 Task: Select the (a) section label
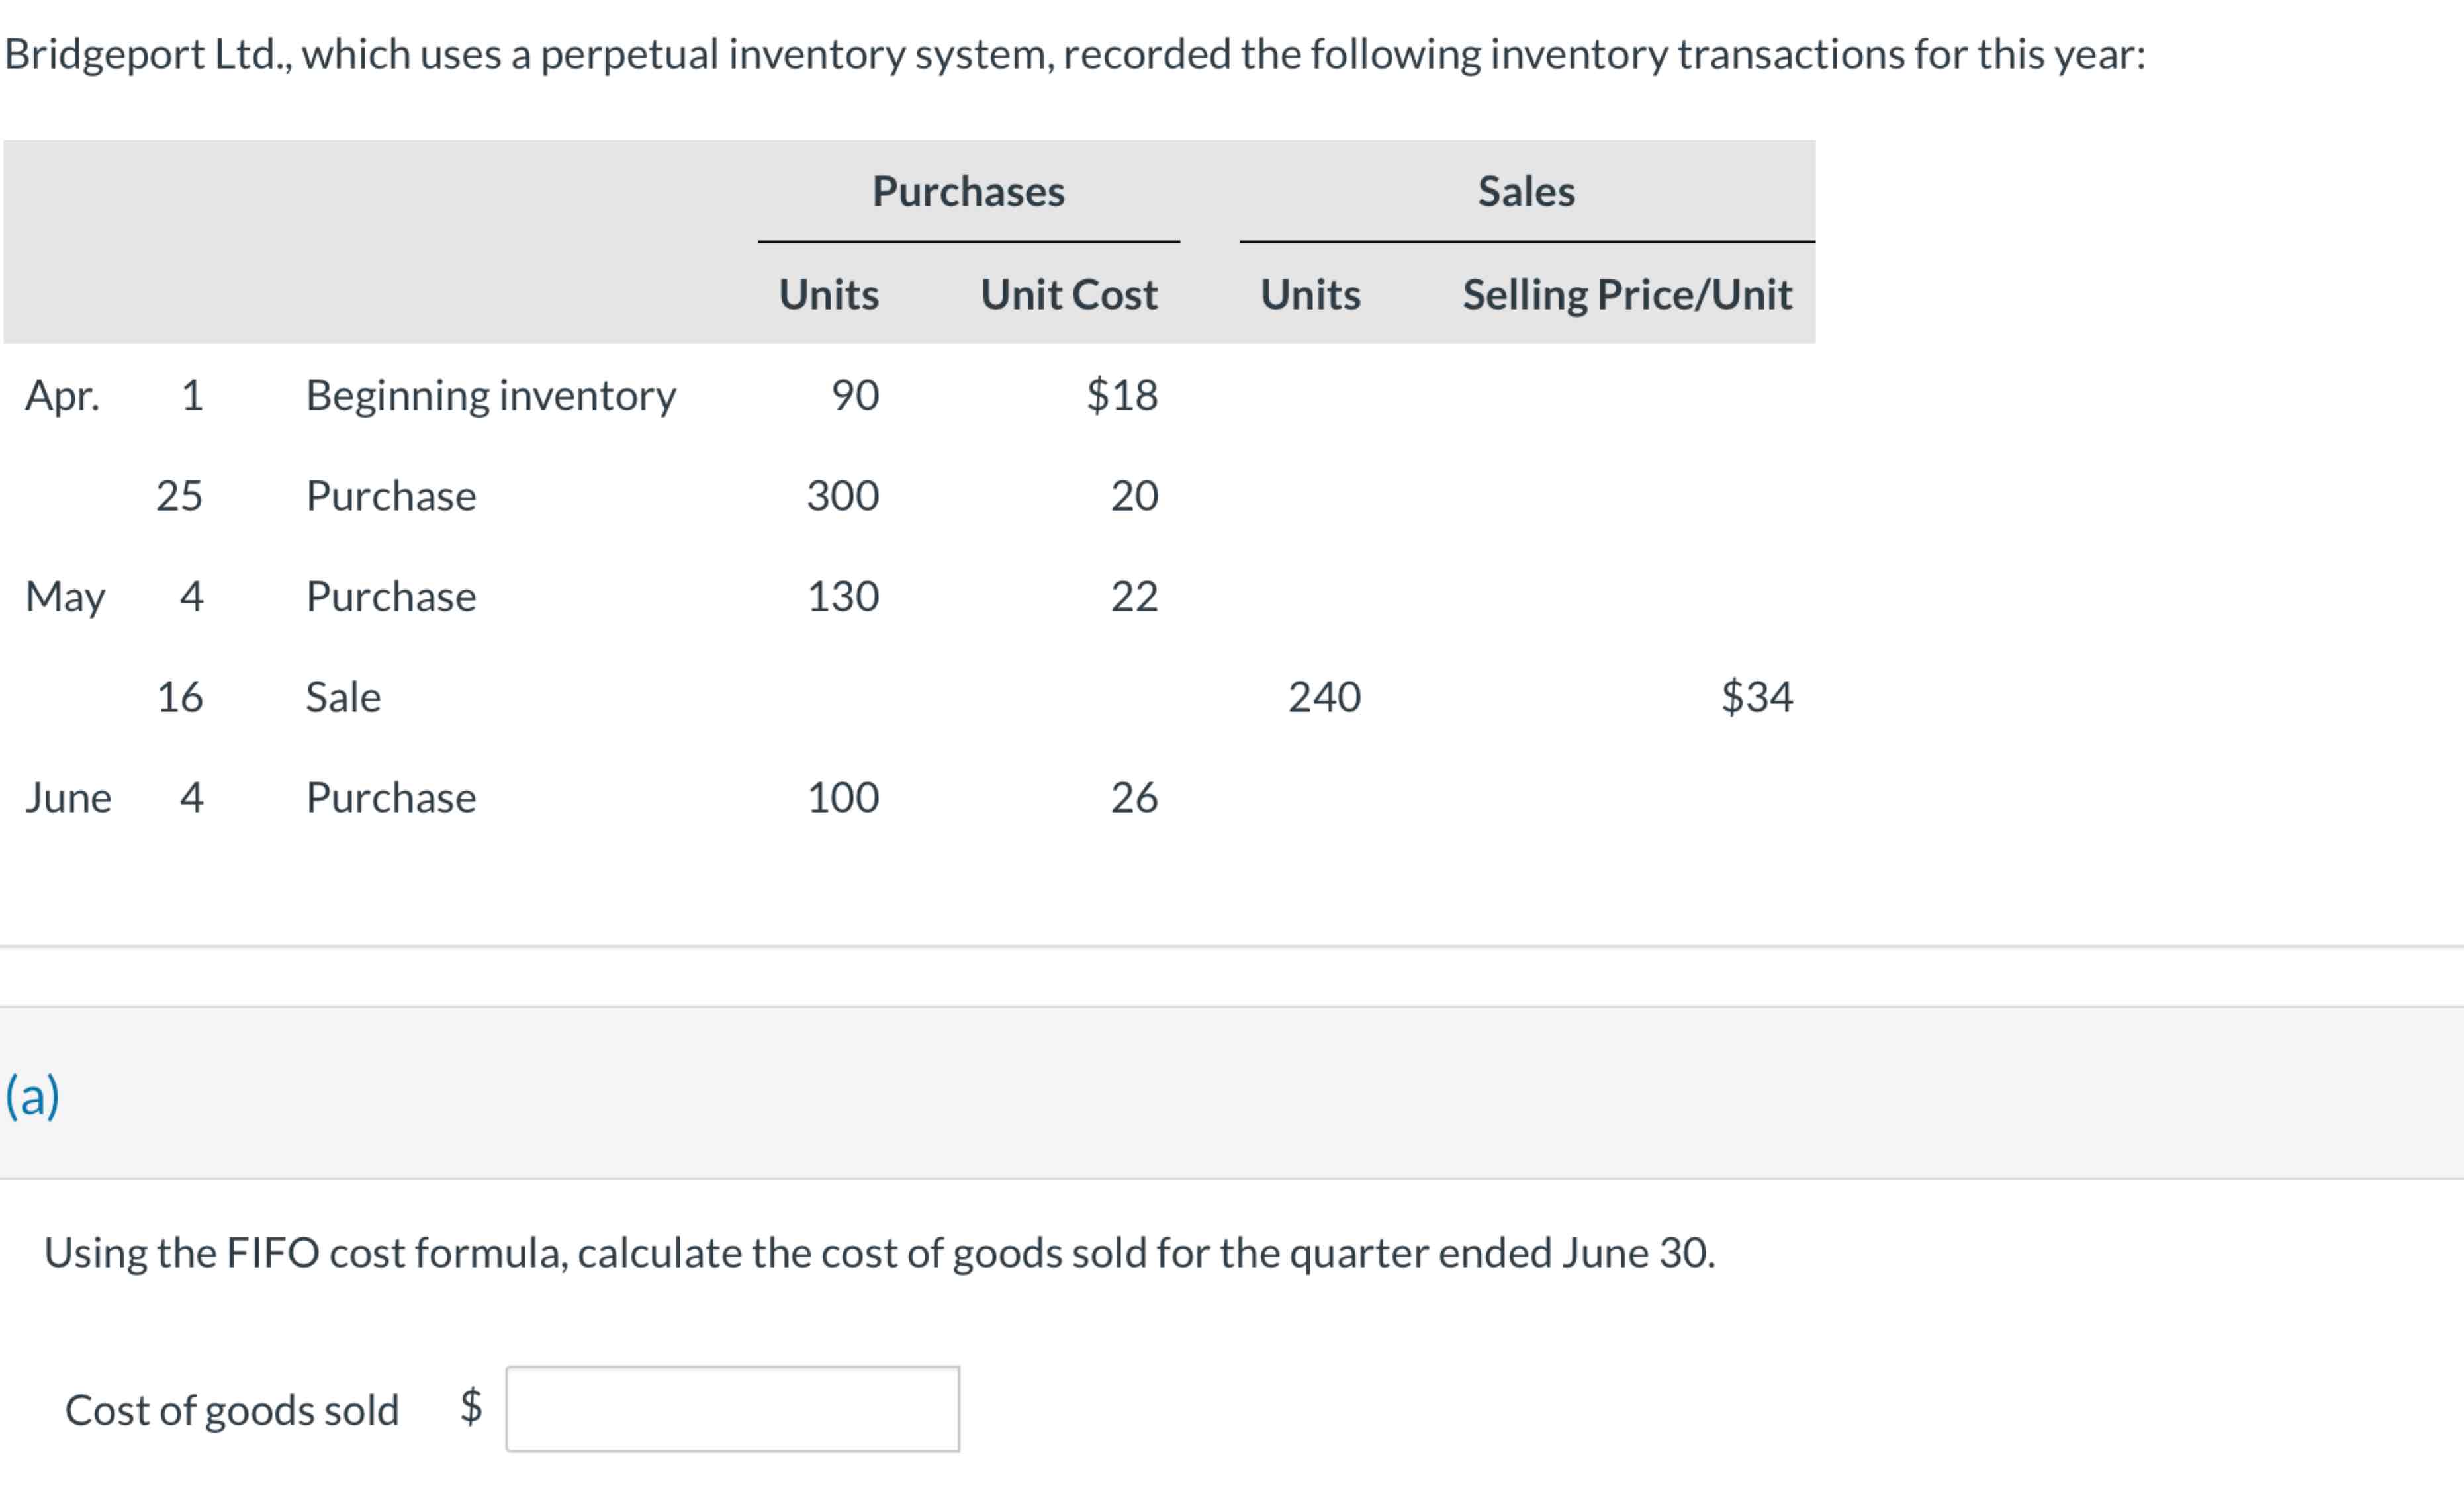point(32,1095)
